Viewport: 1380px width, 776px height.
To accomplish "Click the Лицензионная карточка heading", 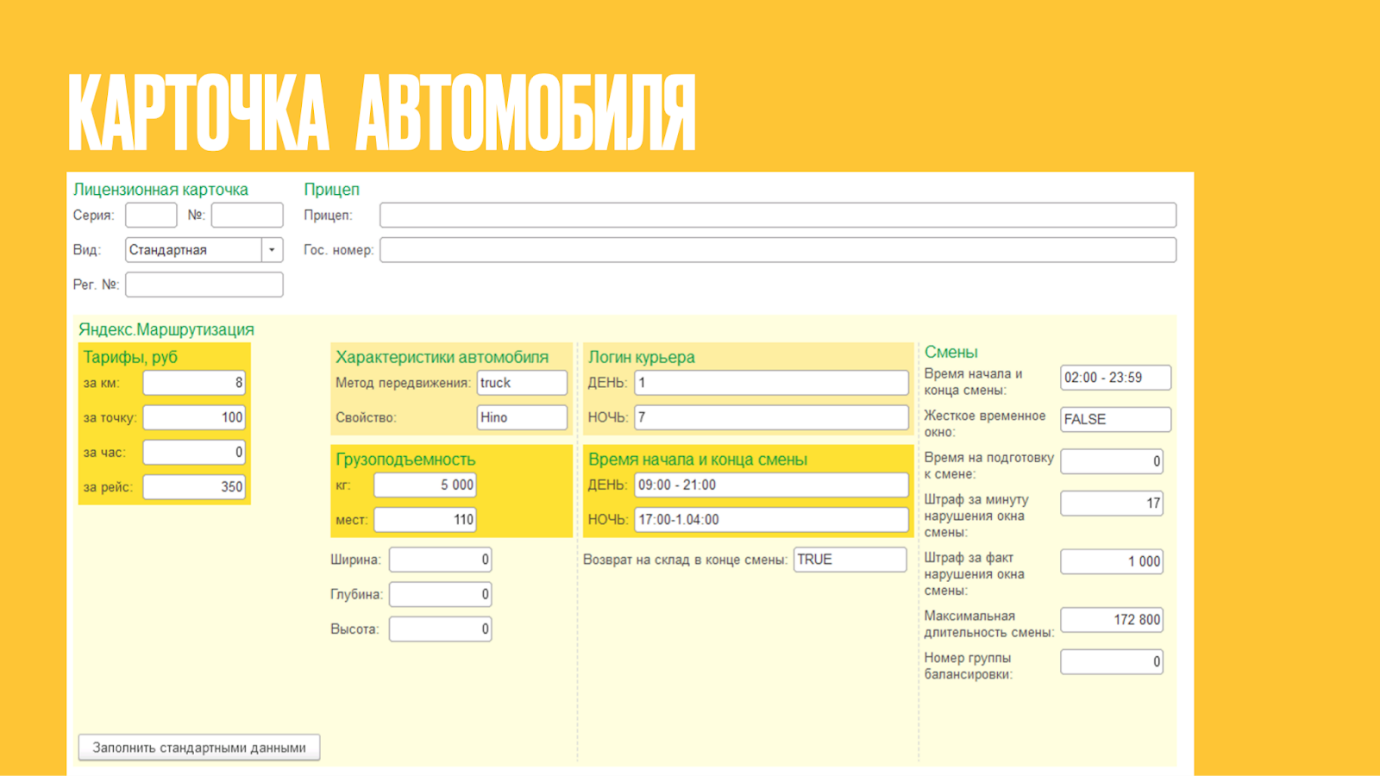I will tap(161, 190).
